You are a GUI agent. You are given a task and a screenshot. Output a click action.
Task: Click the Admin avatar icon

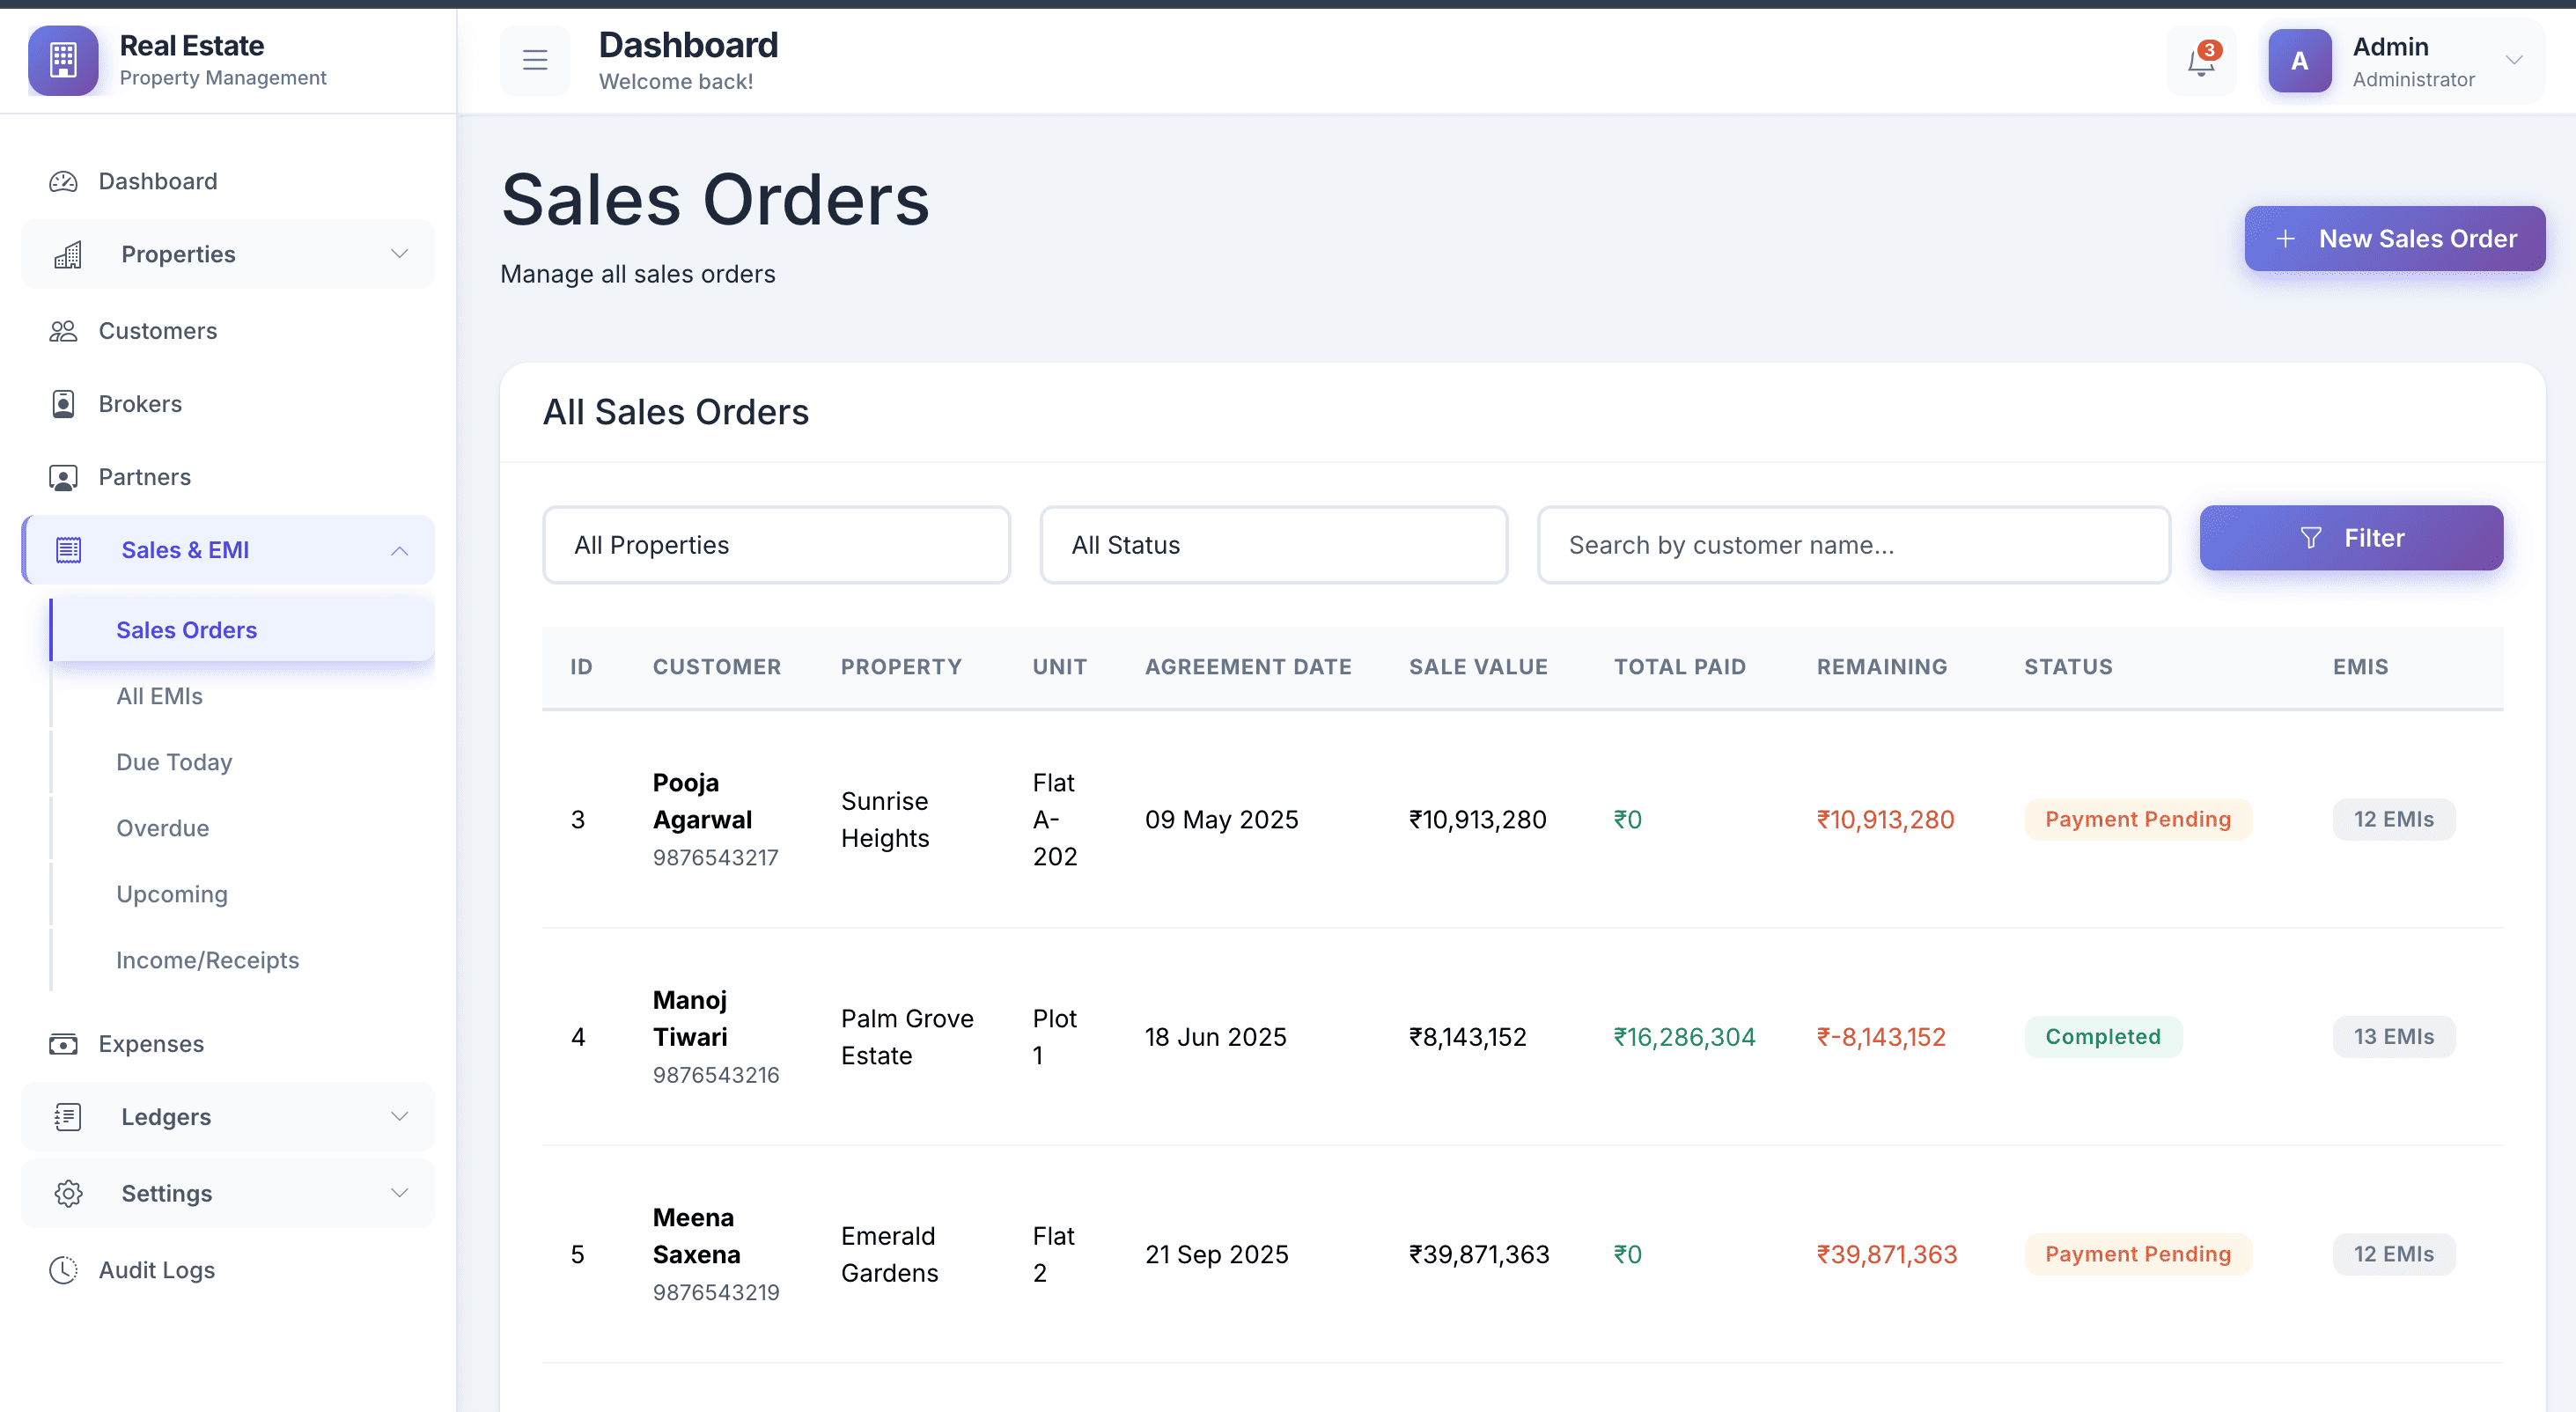[x=2299, y=61]
